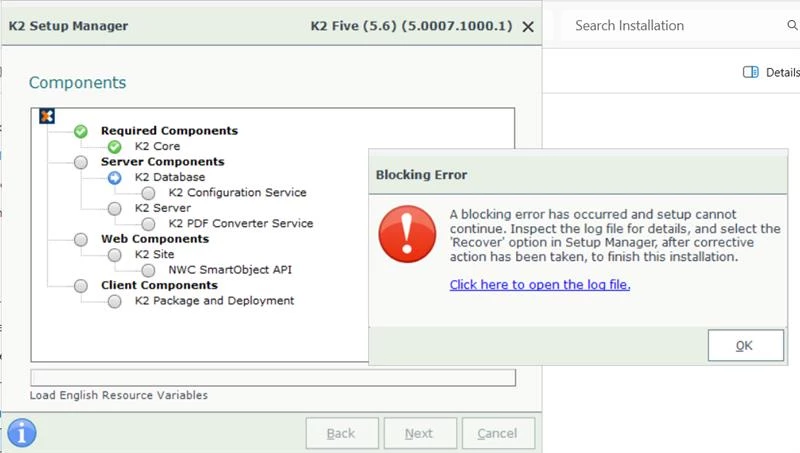The width and height of the screenshot is (800, 453).
Task: Click the 'Components' page heading
Action: click(78, 83)
